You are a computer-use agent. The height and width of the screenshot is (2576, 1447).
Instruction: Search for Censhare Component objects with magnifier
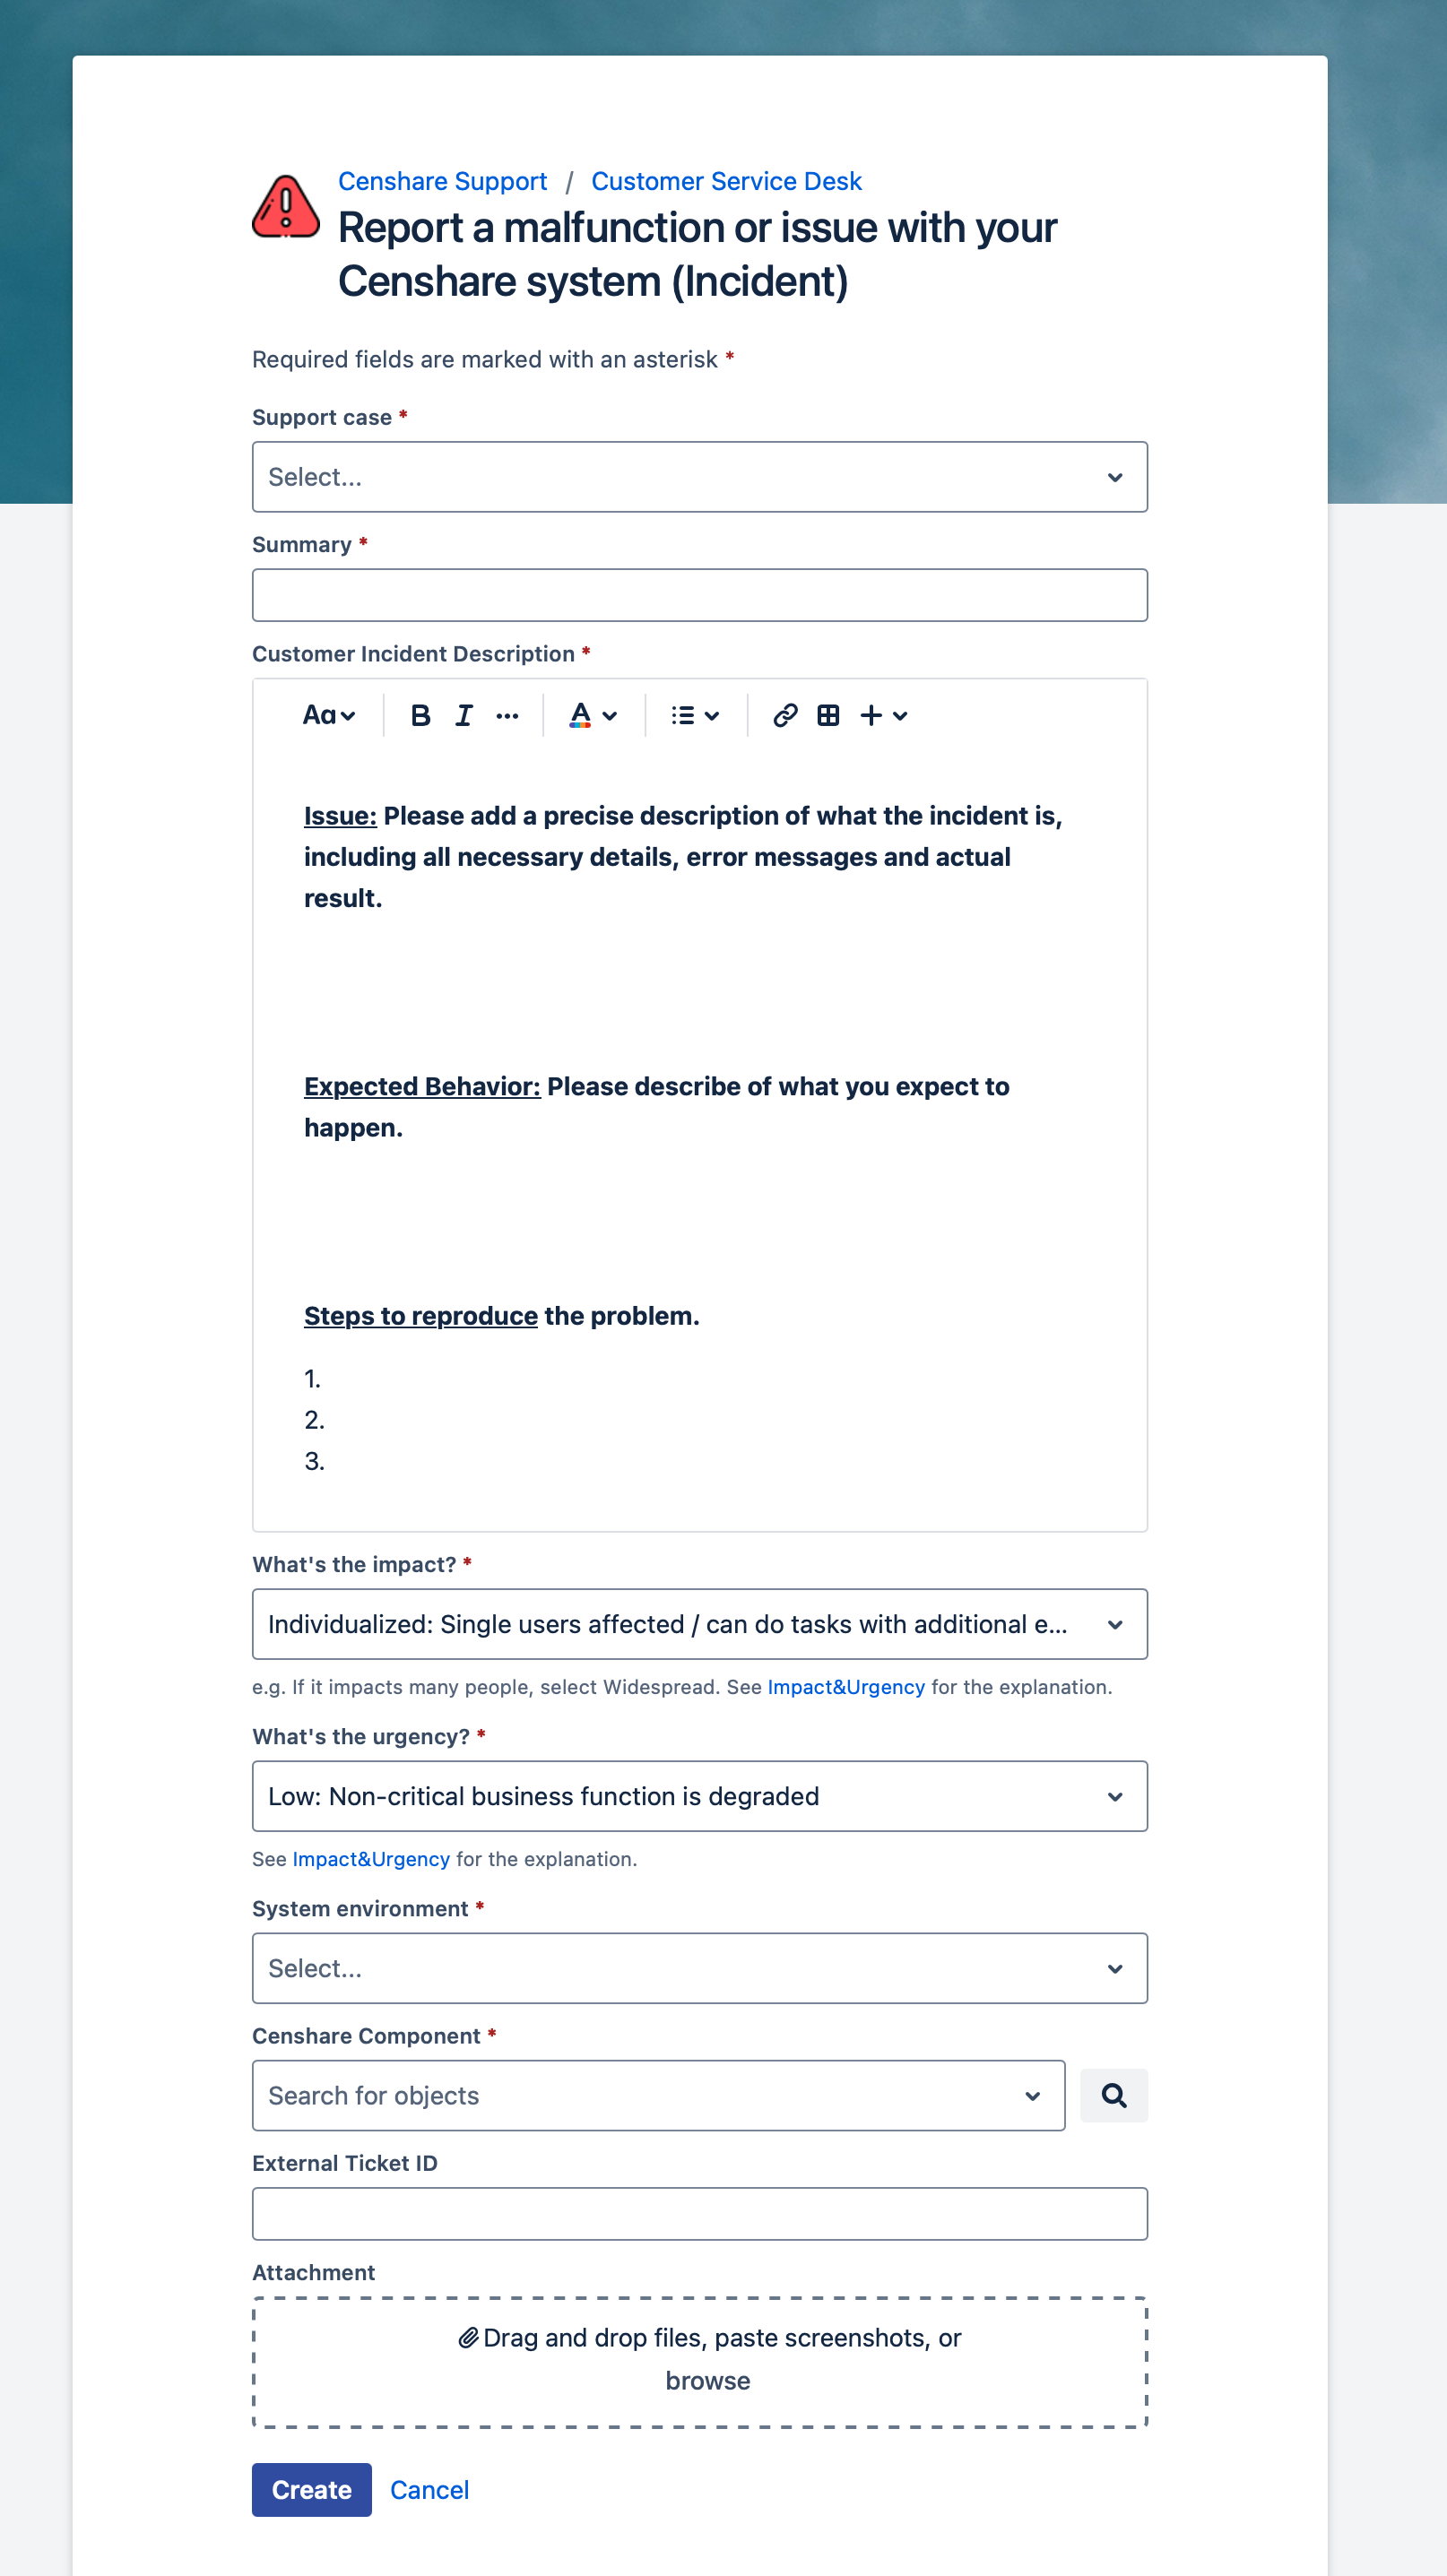1114,2095
